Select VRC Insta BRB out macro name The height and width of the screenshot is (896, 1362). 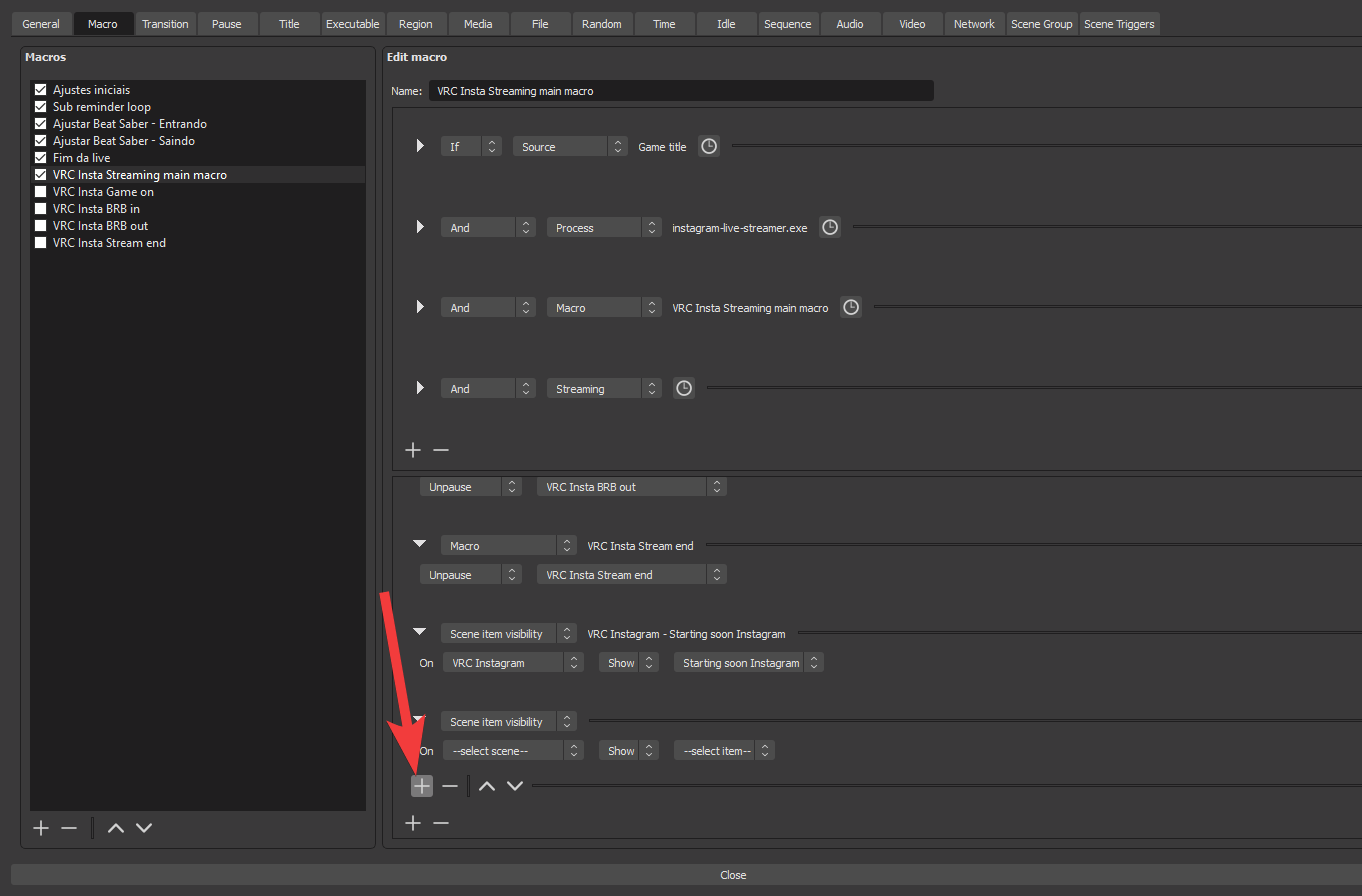coord(101,226)
